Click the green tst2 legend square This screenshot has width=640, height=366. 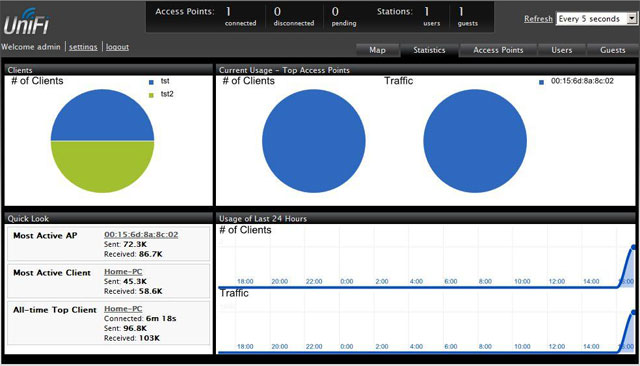[x=151, y=95]
